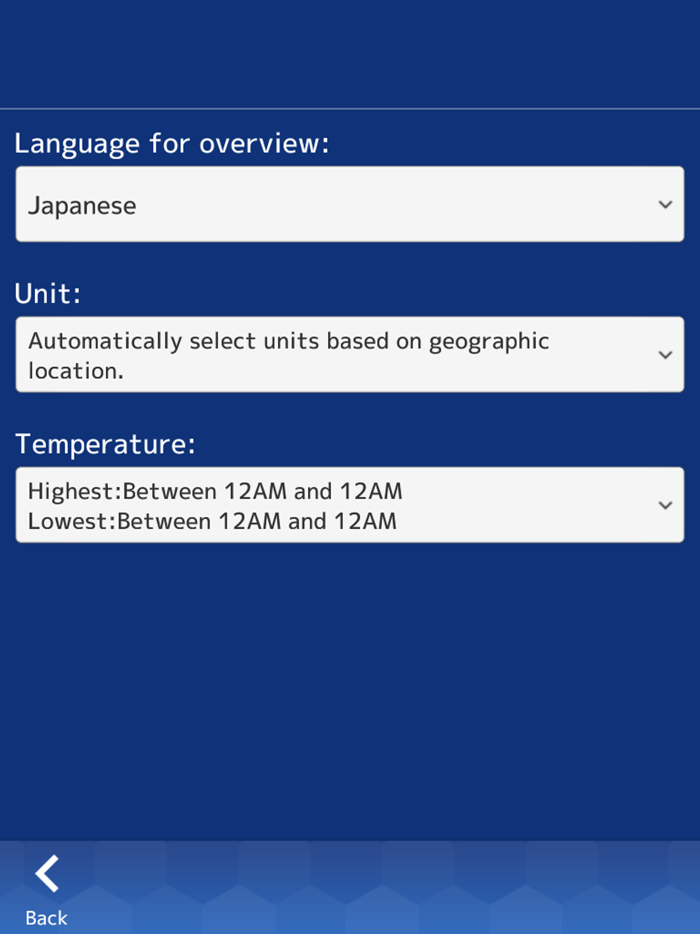Click the chevron on the Temperature dropdown
700x934 pixels.
666,504
